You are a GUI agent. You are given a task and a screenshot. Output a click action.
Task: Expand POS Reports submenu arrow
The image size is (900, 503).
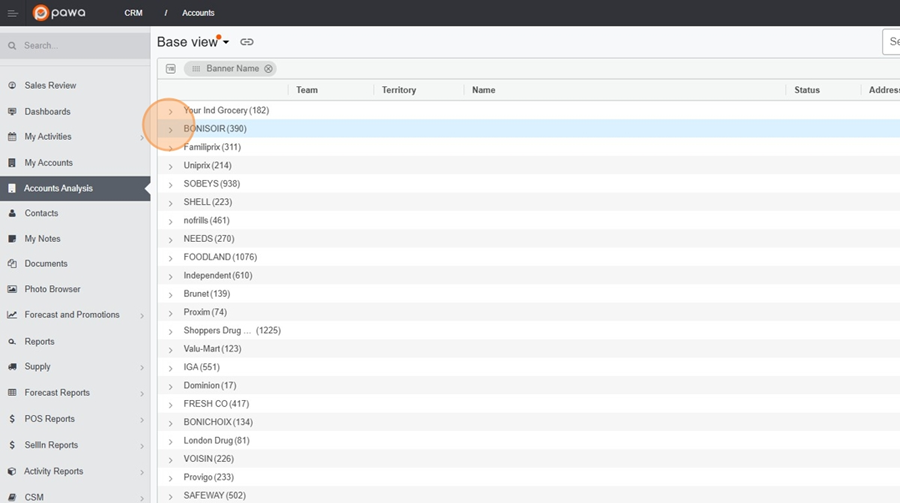coord(142,420)
